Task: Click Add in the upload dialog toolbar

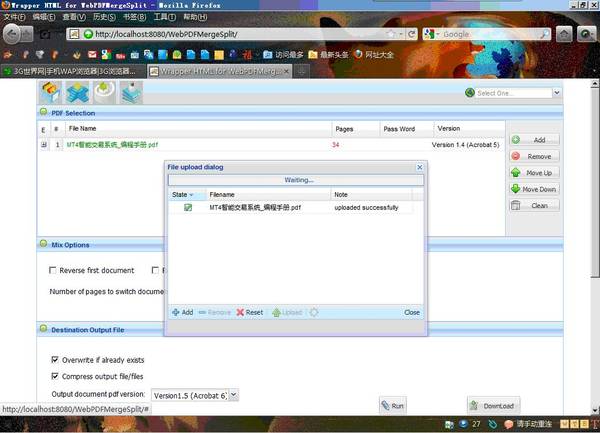Action: [x=182, y=313]
